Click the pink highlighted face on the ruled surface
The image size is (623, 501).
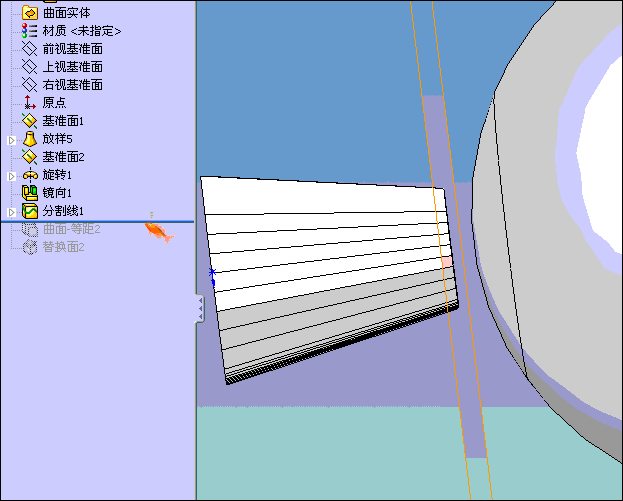click(447, 262)
